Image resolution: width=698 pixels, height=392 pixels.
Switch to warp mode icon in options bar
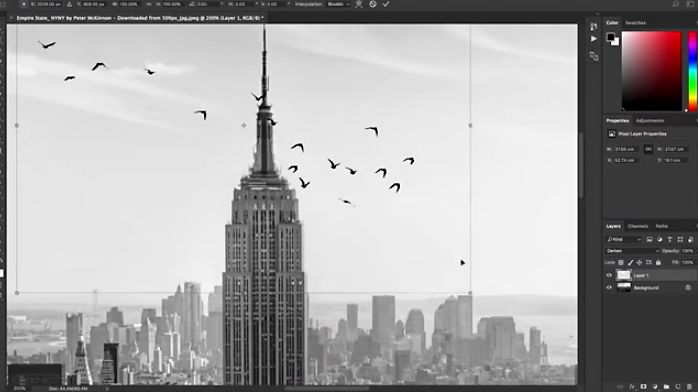pos(359,4)
